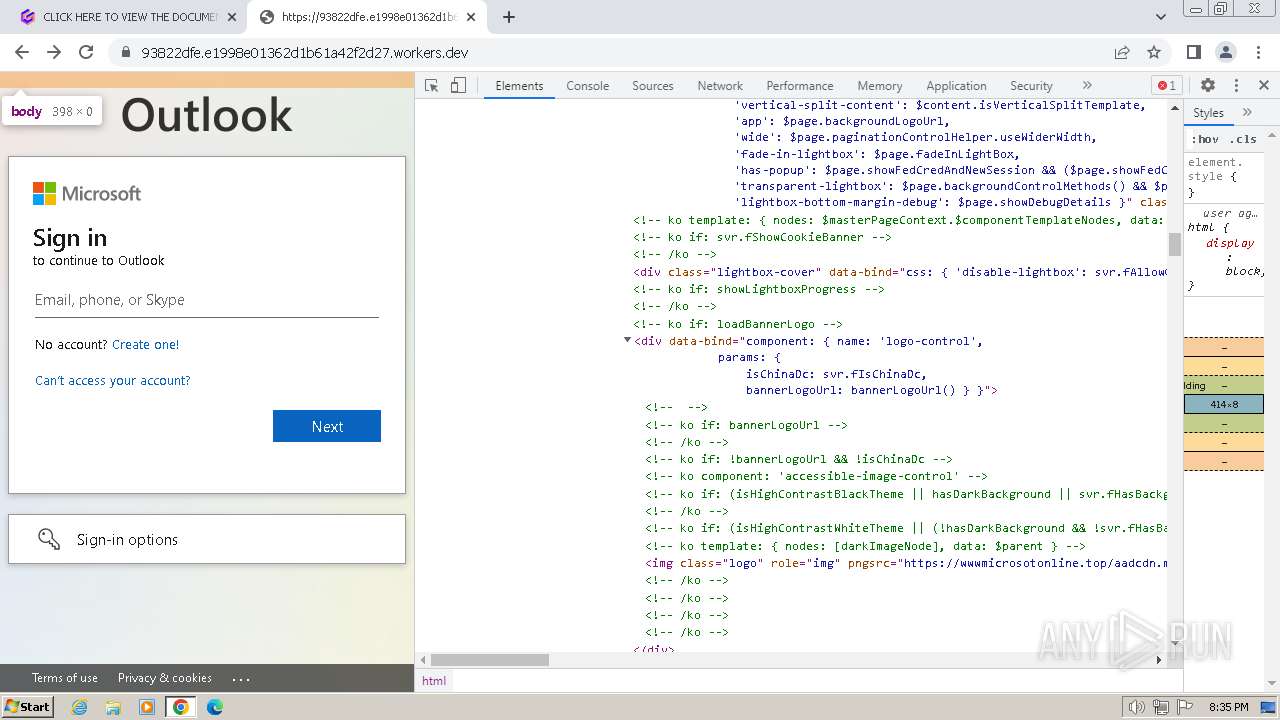Click horizontal scrollbar right arrow

pyautogui.click(x=1159, y=660)
